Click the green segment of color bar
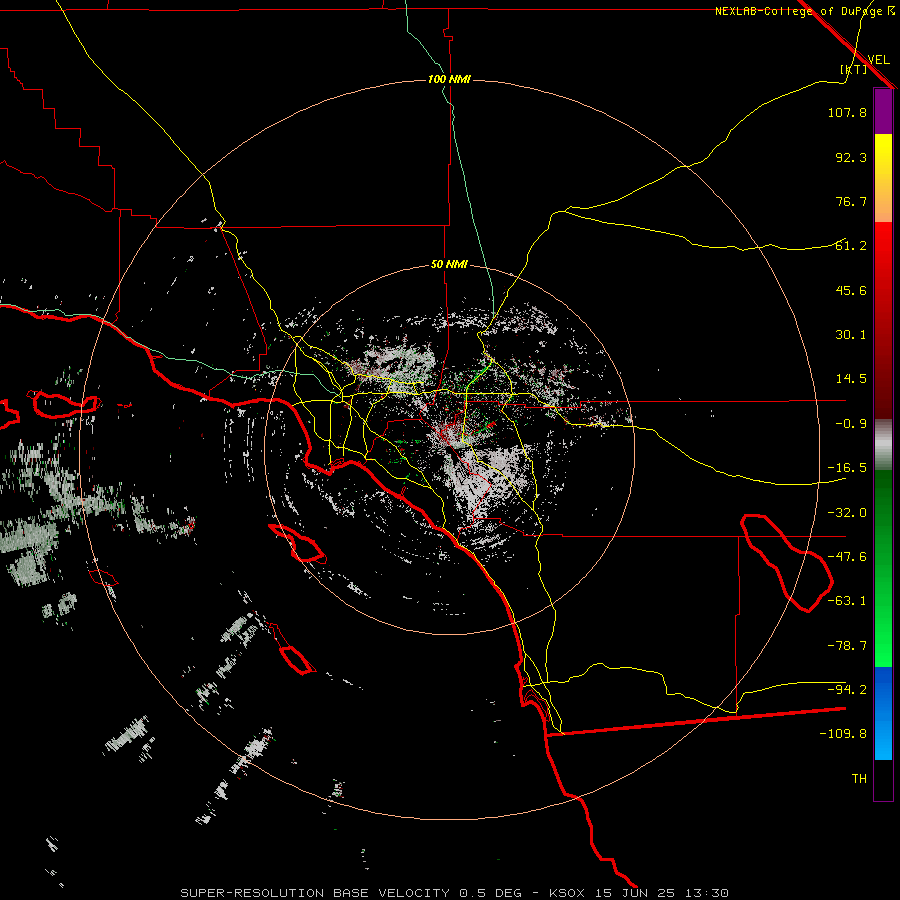This screenshot has width=900, height=900. (x=883, y=569)
